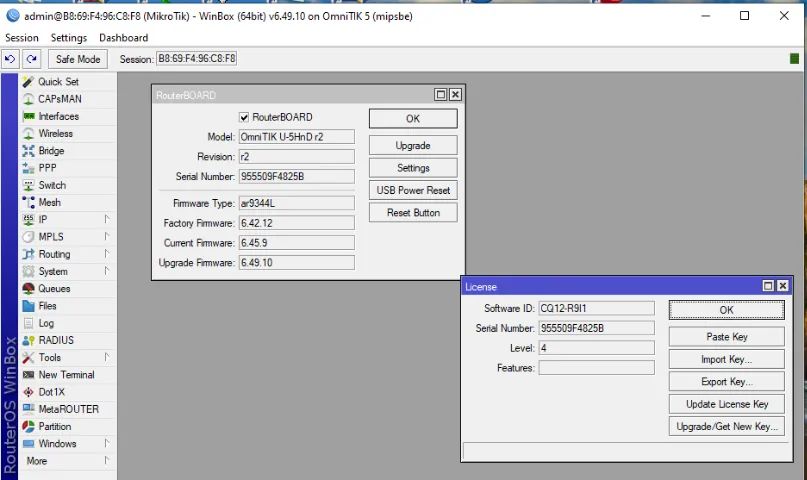807x480 pixels.
Task: Expand the MPLS submenu arrow
Action: (x=107, y=237)
